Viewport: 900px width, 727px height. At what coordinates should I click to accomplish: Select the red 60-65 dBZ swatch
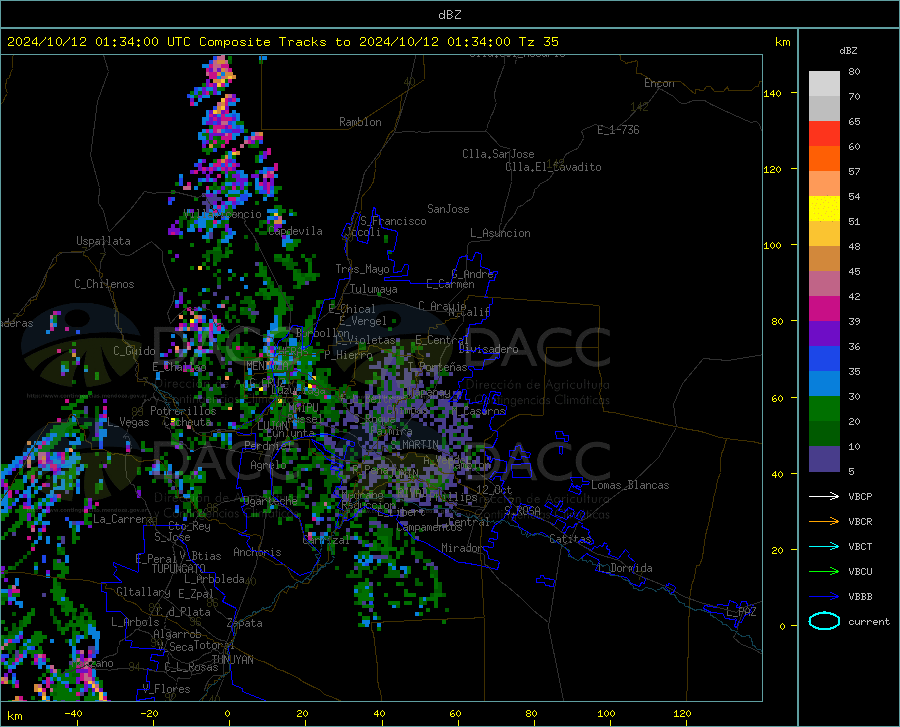point(824,134)
